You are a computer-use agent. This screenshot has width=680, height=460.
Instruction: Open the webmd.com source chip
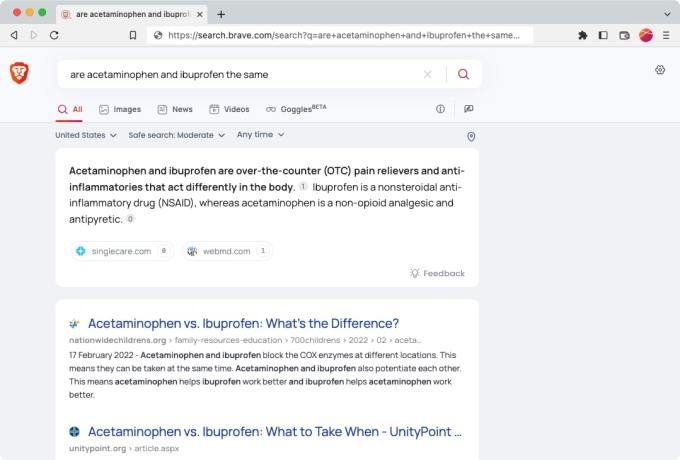[228, 251]
